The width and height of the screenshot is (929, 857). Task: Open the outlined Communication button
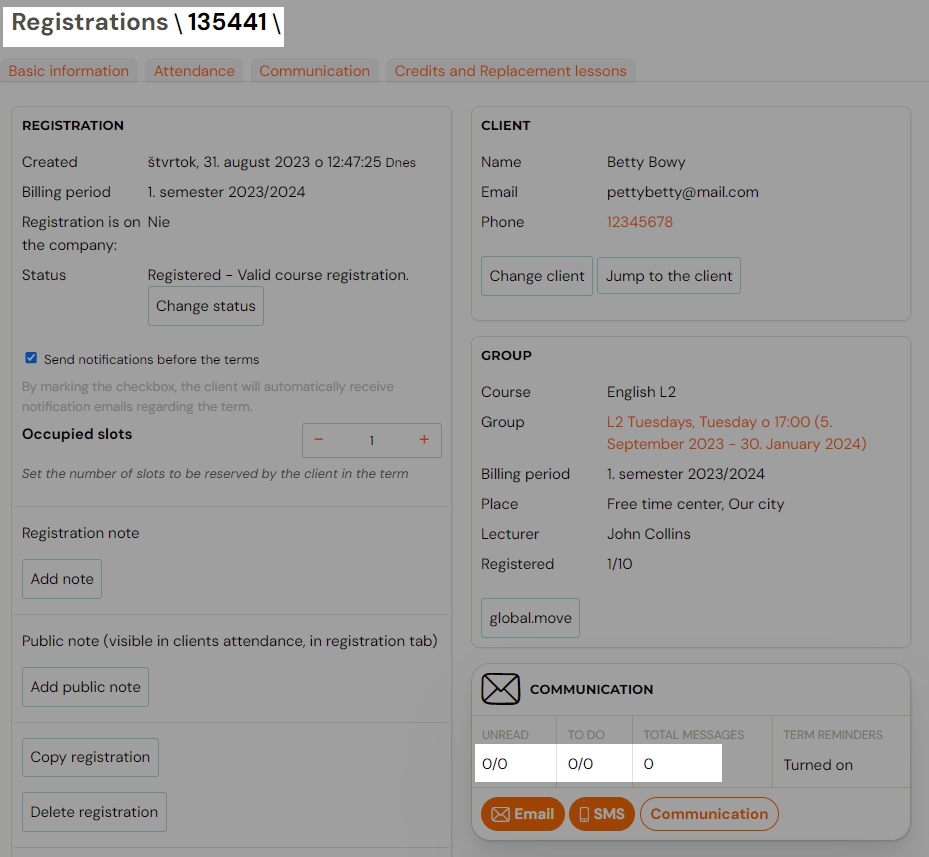(709, 814)
